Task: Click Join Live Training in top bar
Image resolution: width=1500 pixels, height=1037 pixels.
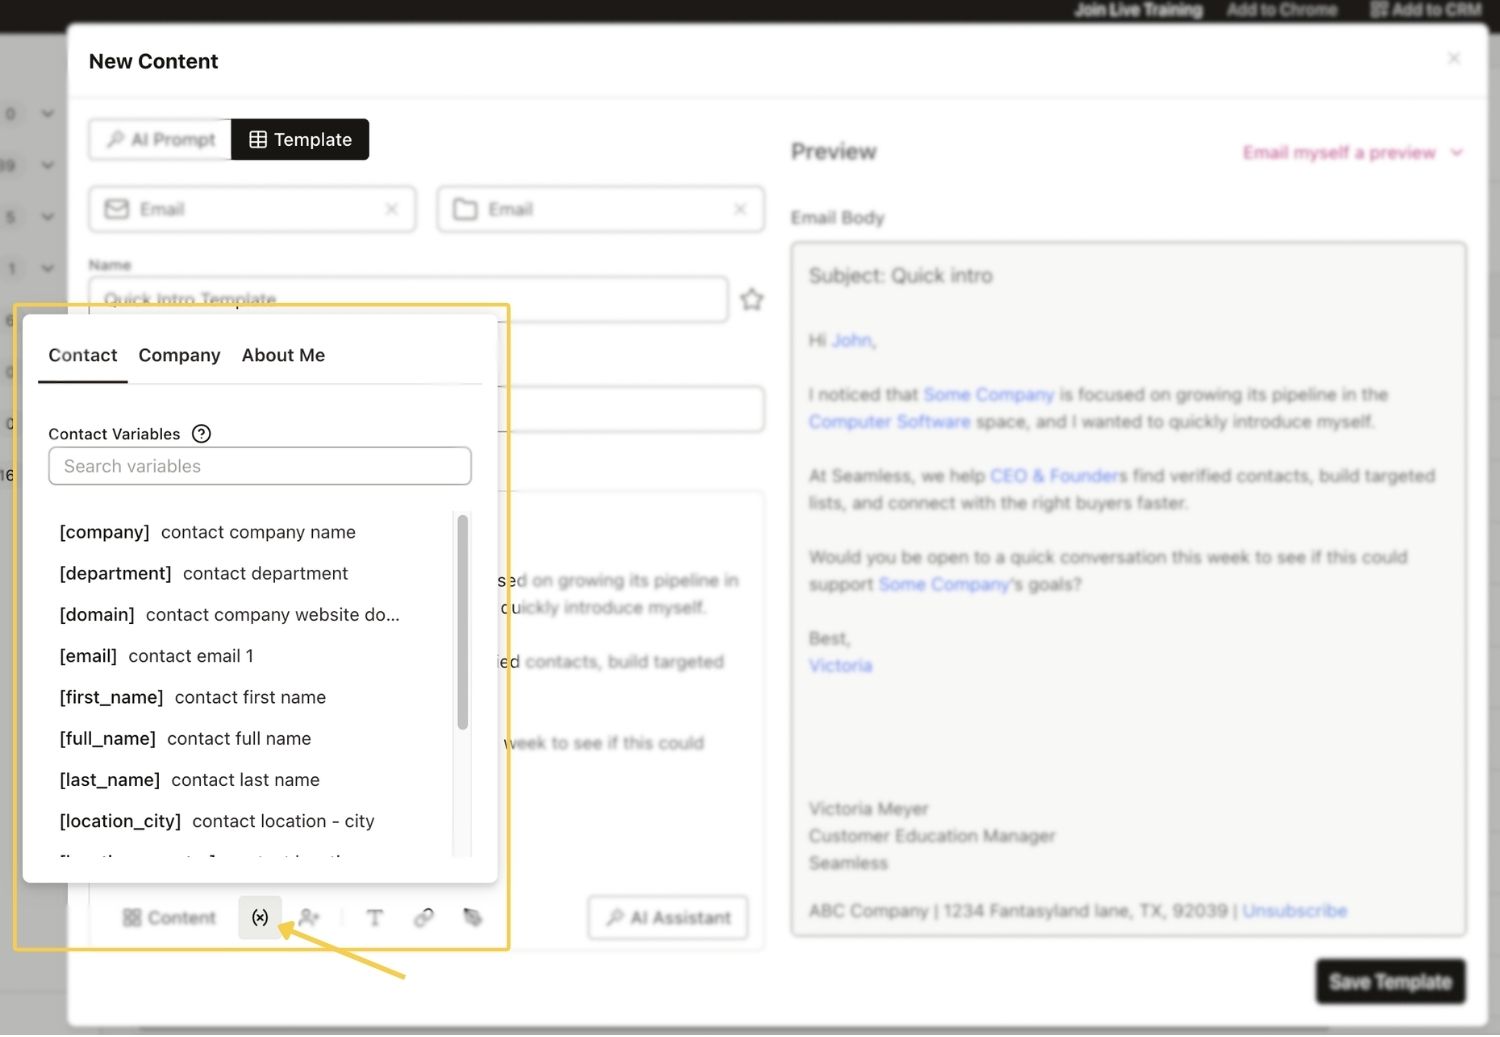Action: [1138, 10]
